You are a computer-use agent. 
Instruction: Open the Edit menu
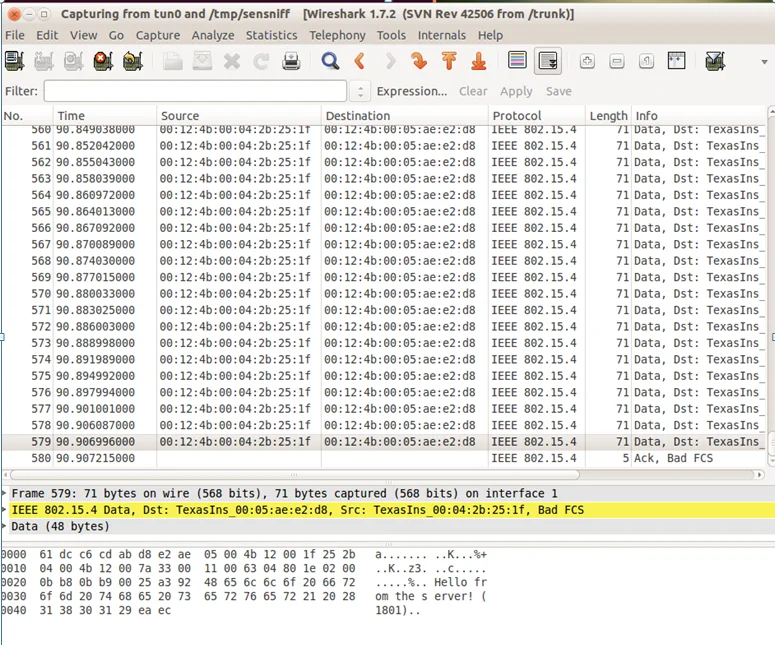[47, 35]
